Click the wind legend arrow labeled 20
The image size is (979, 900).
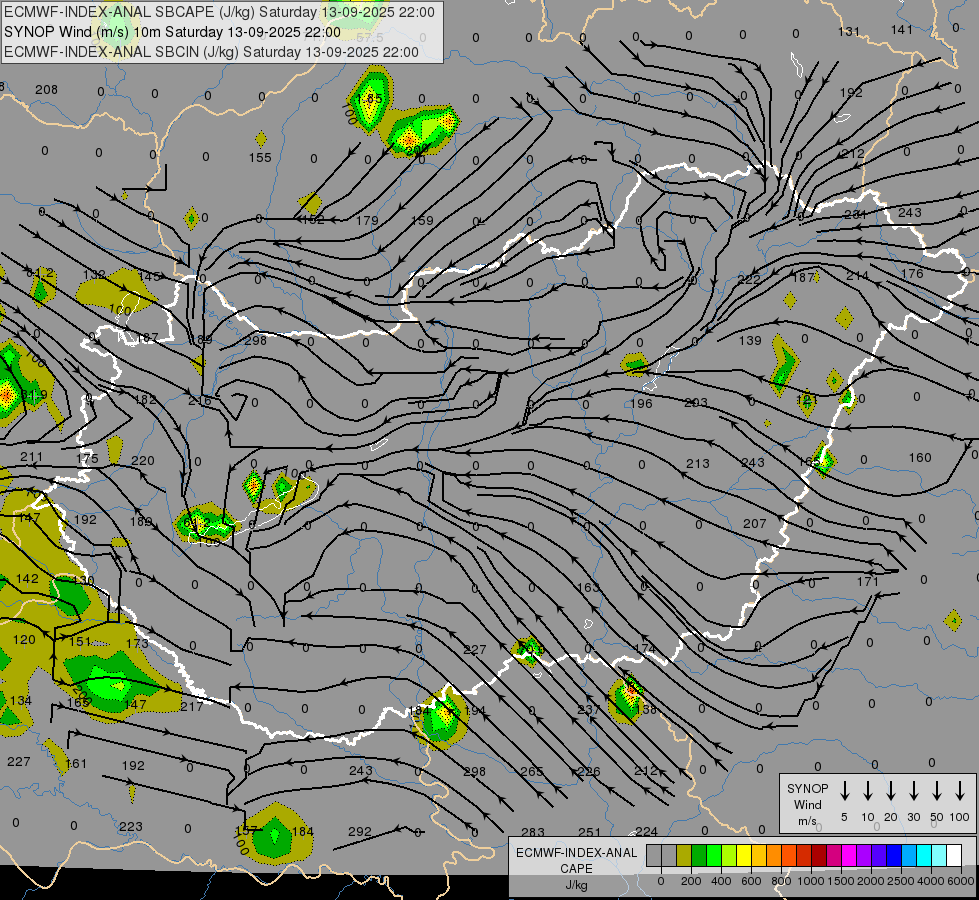coord(890,791)
